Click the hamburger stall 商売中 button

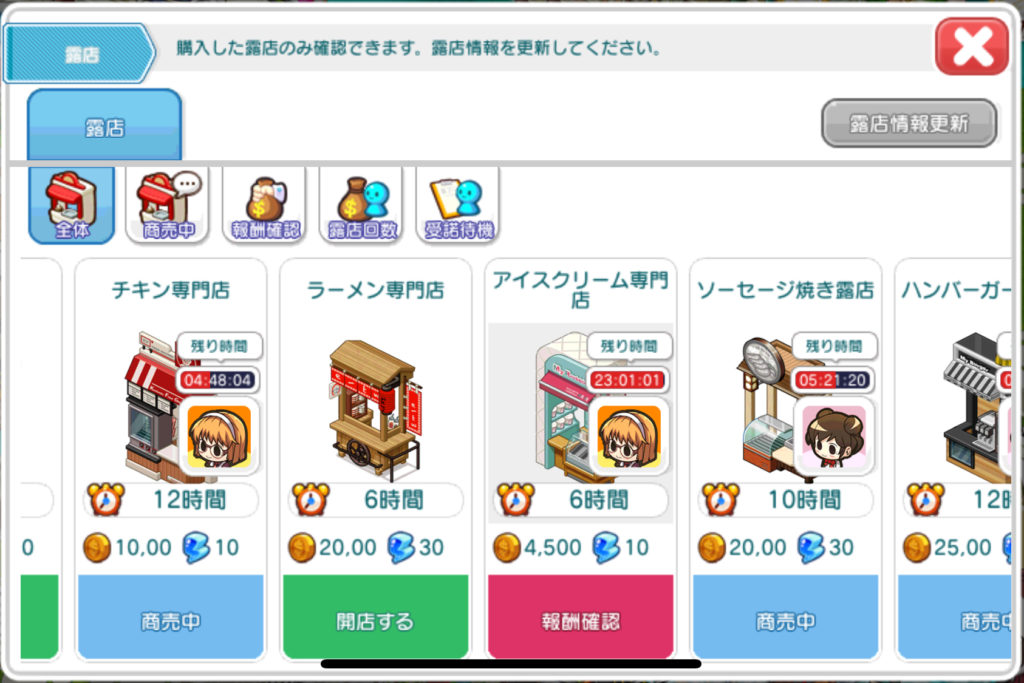(955, 617)
